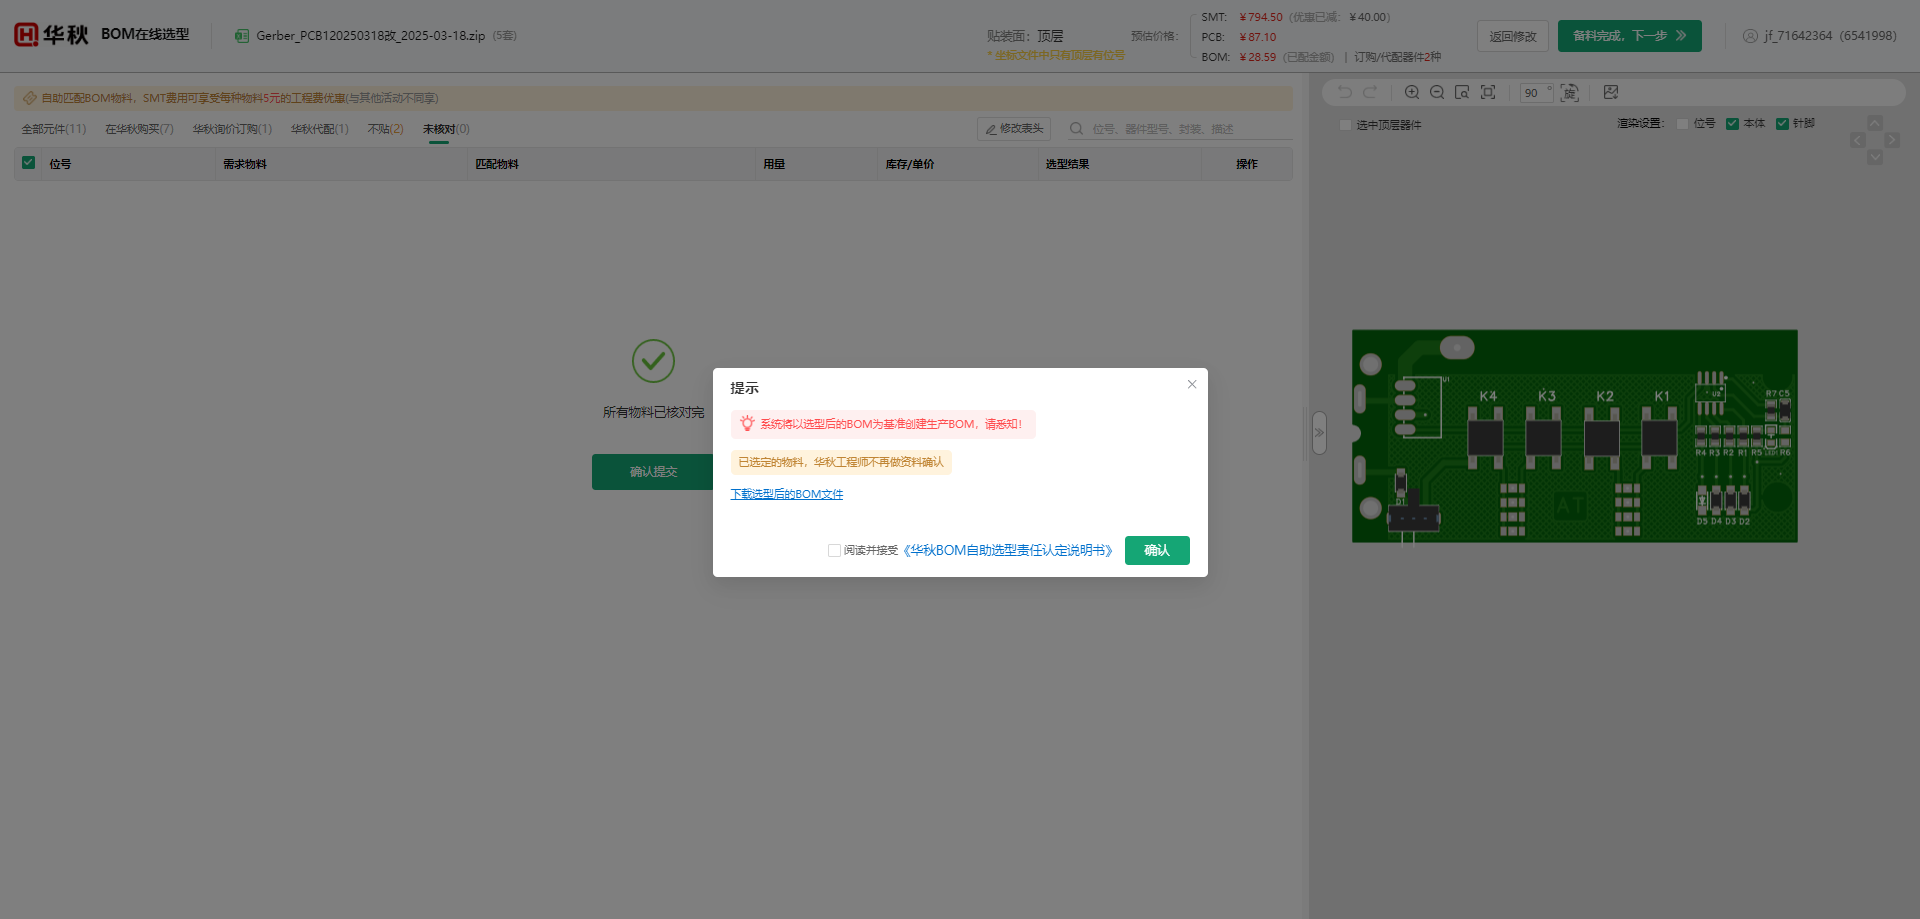Switch to 不贴(2) tab
The width and height of the screenshot is (1920, 919).
tap(385, 129)
